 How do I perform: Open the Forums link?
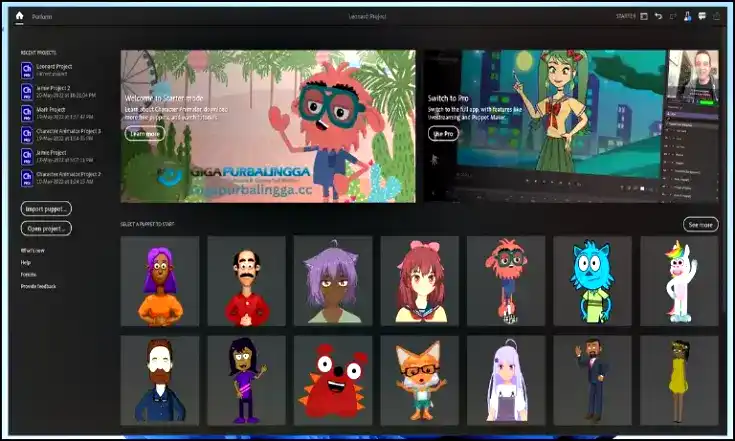pyautogui.click(x=28, y=274)
